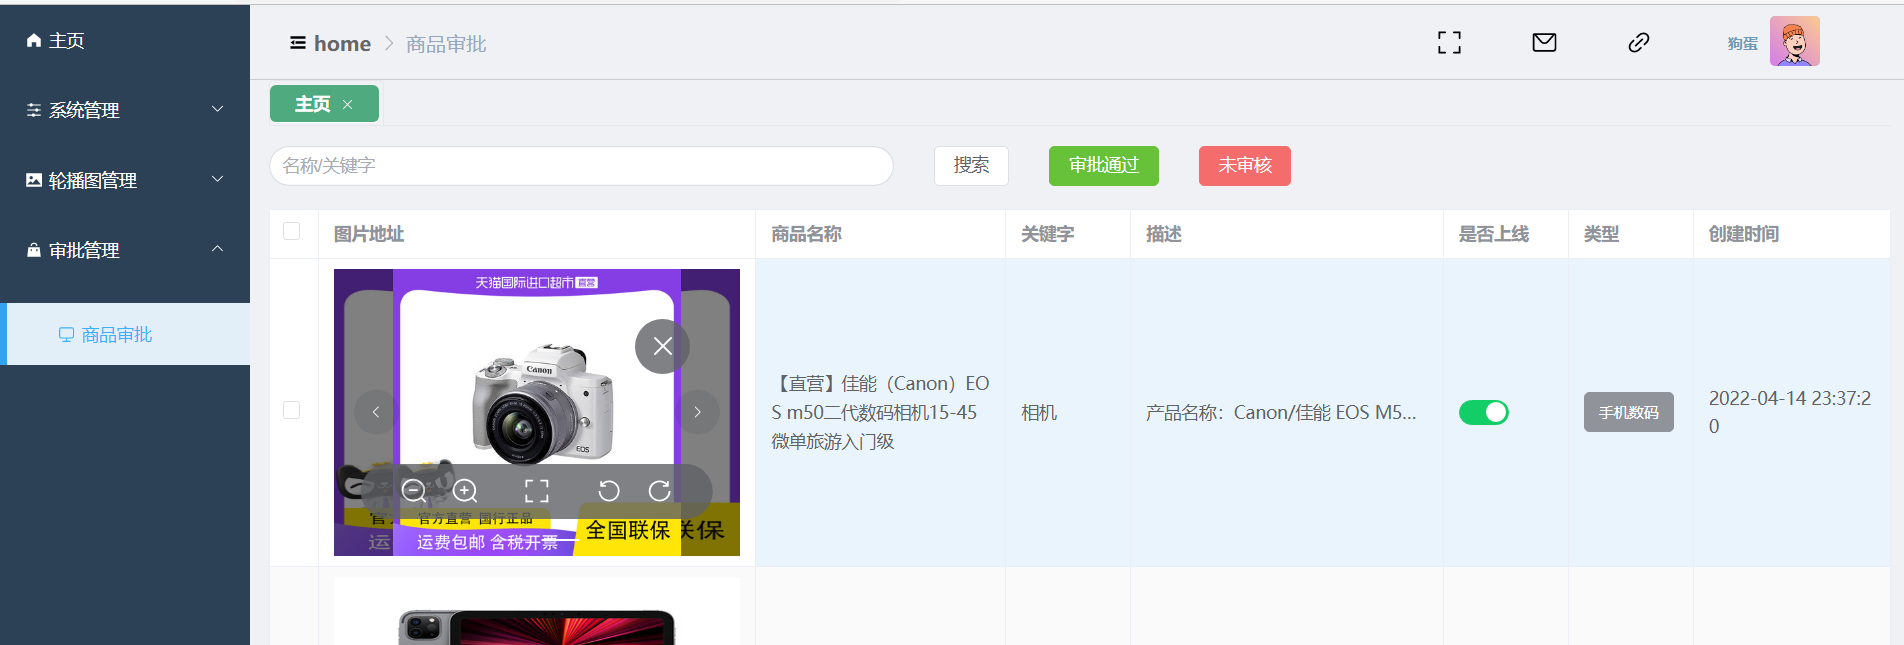Toggle preview image to original size

(537, 491)
